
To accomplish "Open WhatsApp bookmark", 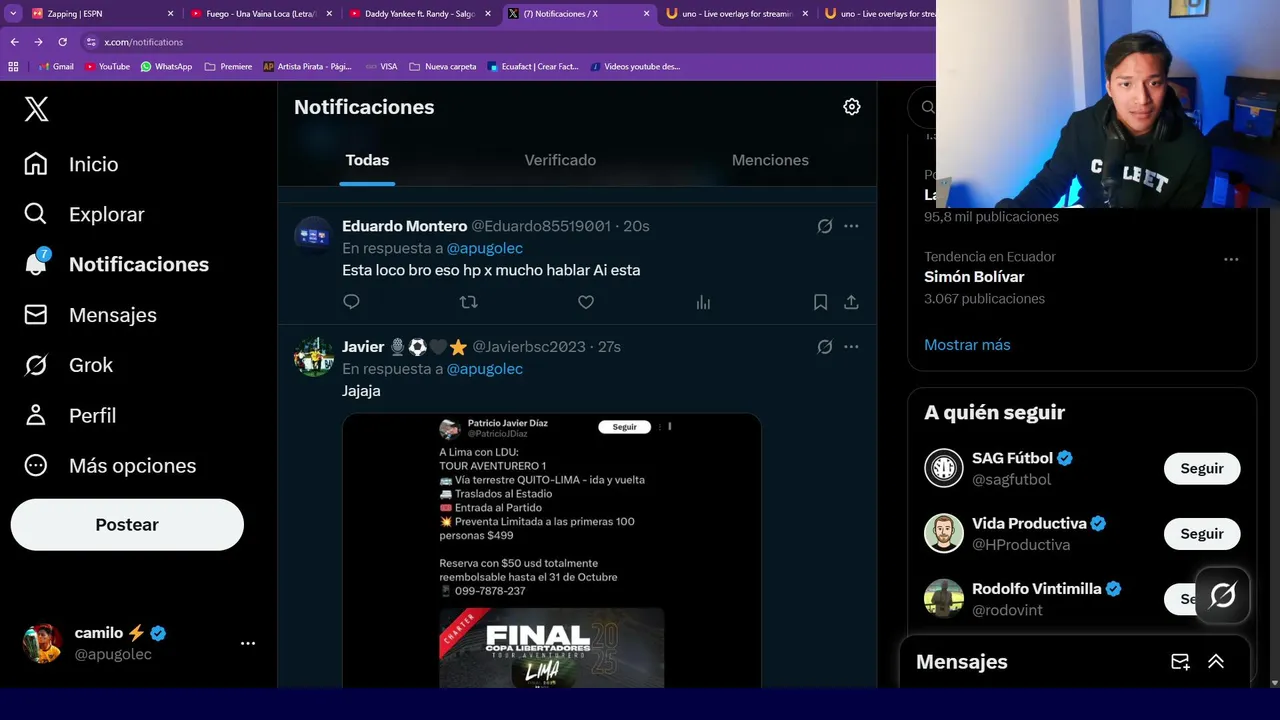I will 166,67.
